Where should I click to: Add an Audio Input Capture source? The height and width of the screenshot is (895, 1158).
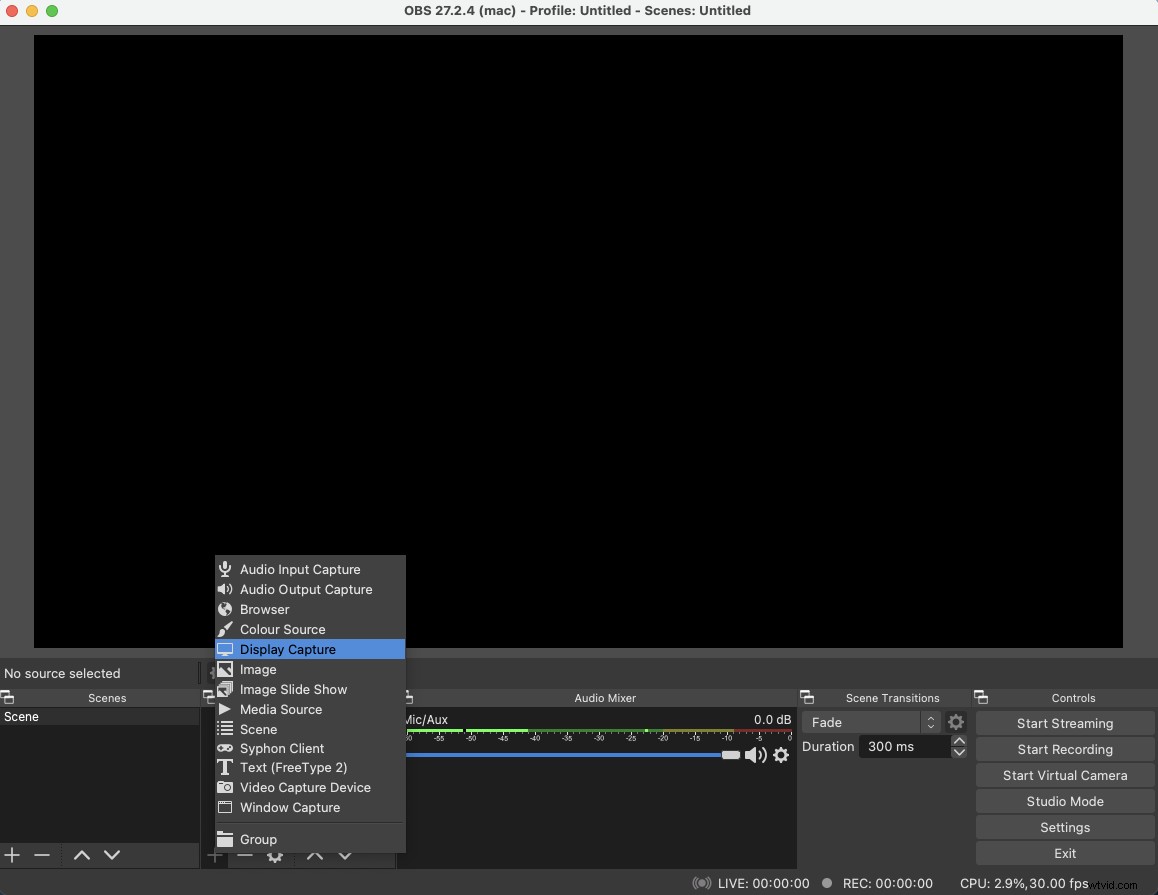[x=298, y=569]
